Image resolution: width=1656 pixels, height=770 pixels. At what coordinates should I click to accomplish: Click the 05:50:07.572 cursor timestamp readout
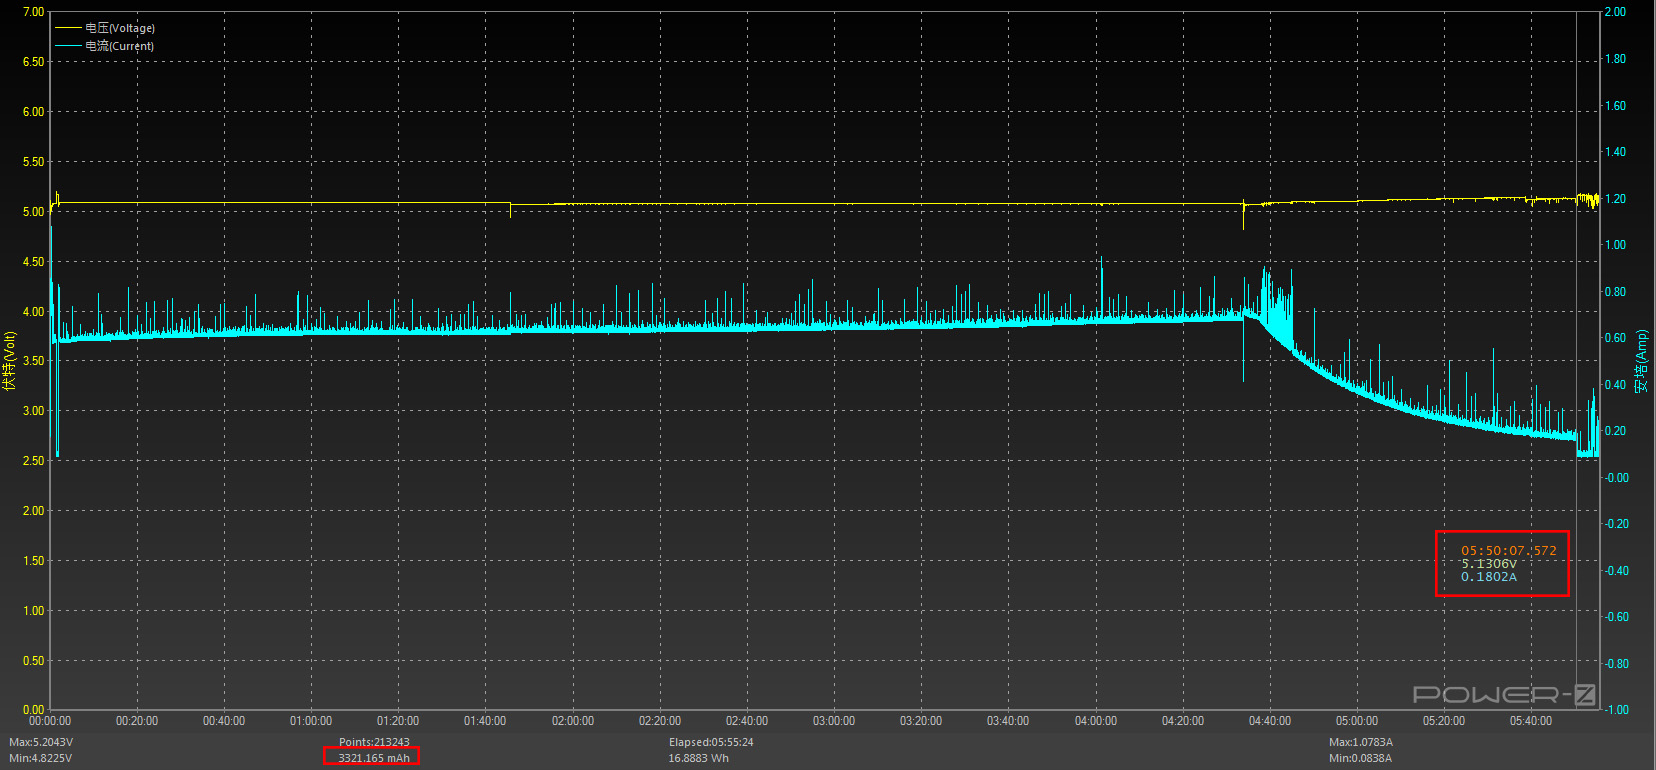coord(1508,550)
